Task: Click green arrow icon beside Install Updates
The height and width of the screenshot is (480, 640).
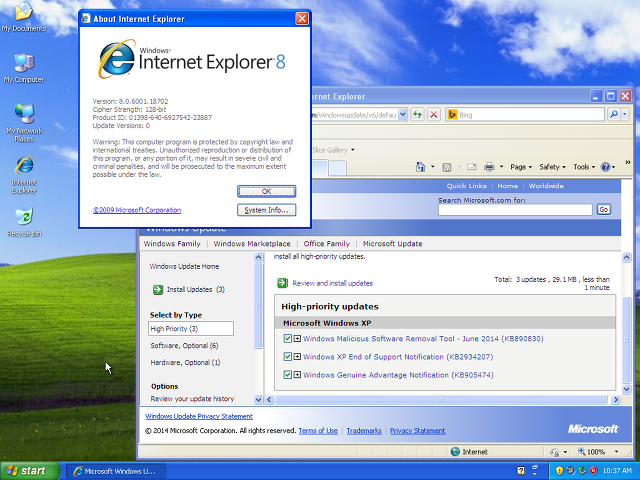Action: (158, 289)
